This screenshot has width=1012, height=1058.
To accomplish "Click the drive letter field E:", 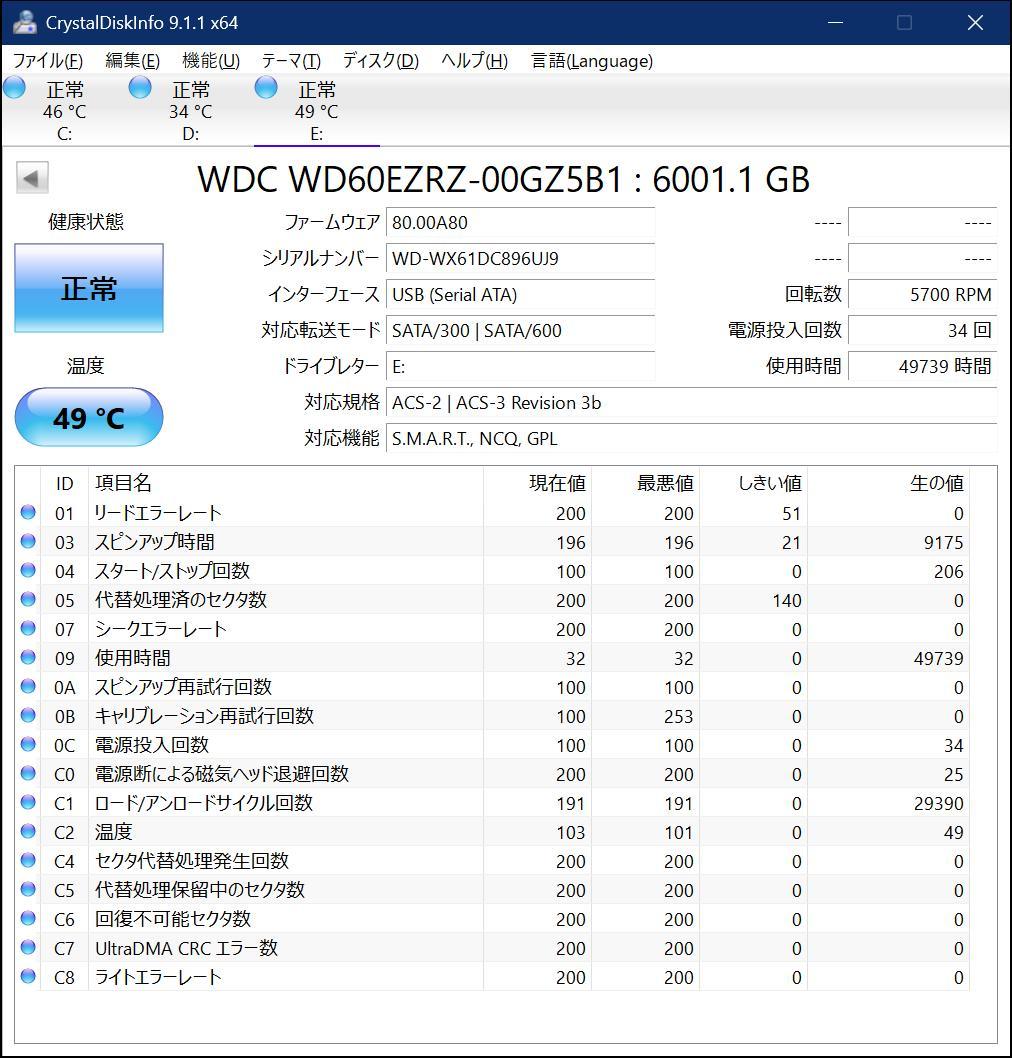I will click(x=520, y=366).
